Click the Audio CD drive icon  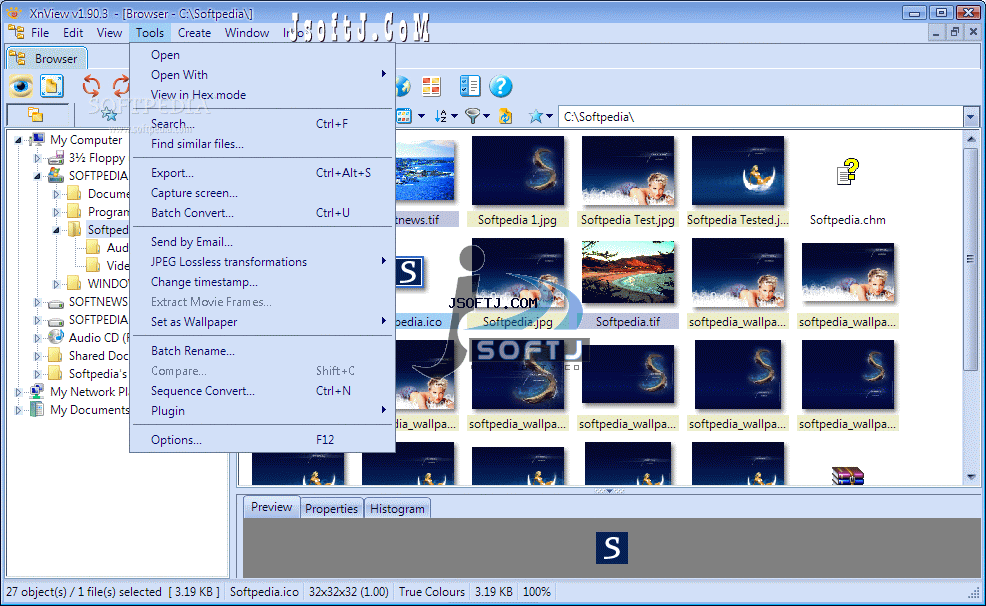click(x=56, y=337)
